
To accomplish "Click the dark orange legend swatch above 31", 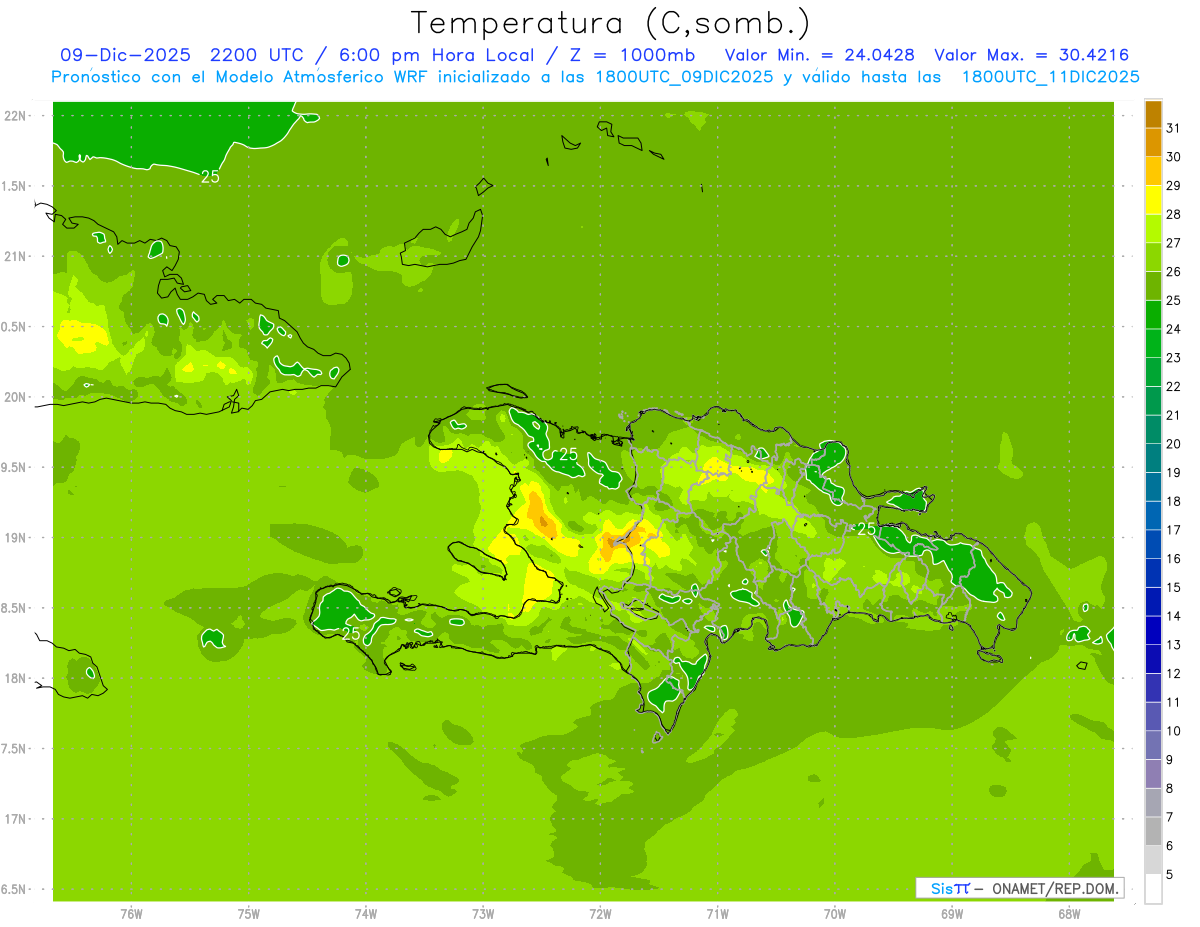I will click(1153, 114).
